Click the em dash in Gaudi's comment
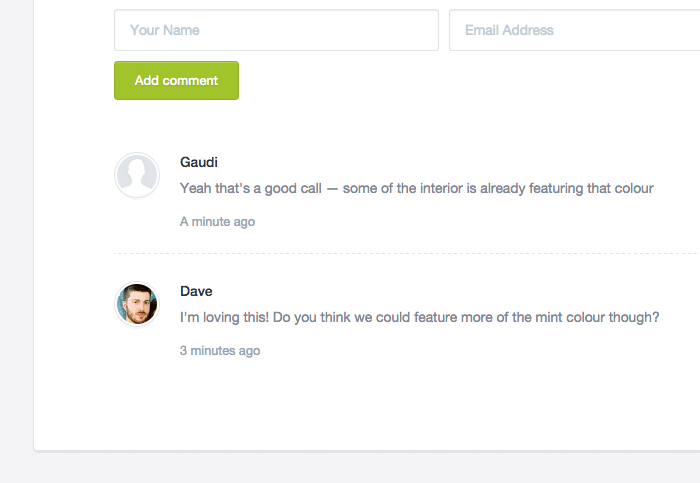The height and width of the screenshot is (483, 700). pos(332,188)
